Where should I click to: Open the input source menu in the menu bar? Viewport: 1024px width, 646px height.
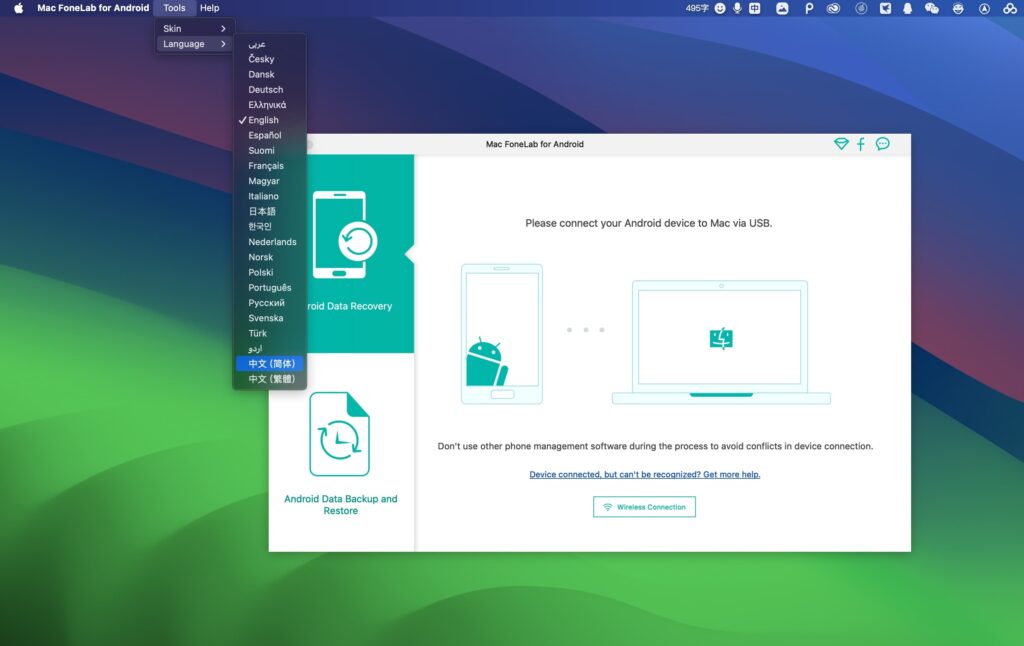click(x=757, y=8)
